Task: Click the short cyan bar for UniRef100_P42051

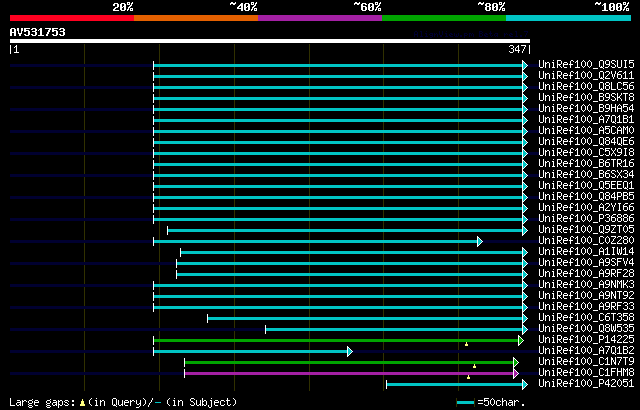Action: tap(457, 384)
